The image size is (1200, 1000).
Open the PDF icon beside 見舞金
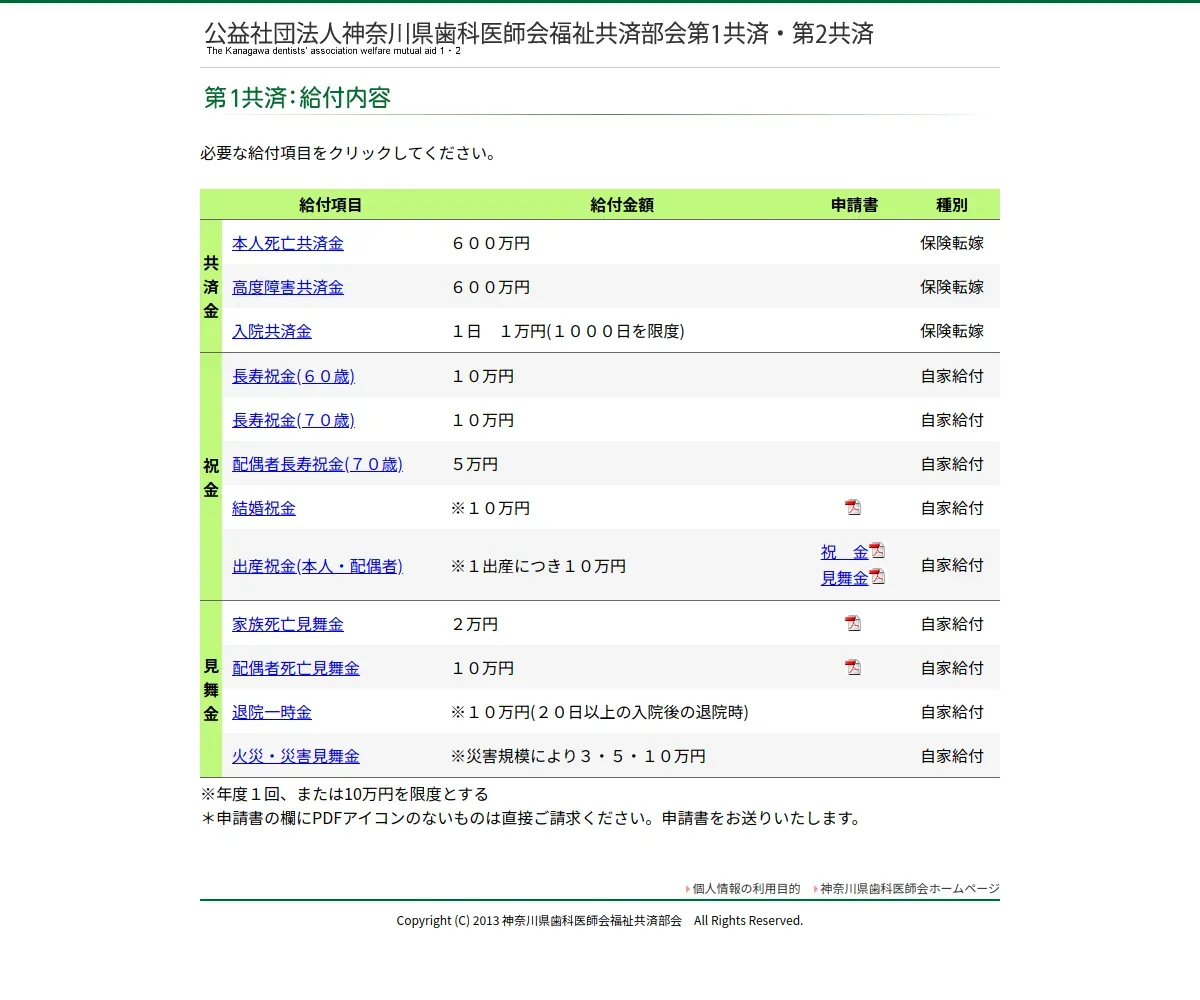877,576
